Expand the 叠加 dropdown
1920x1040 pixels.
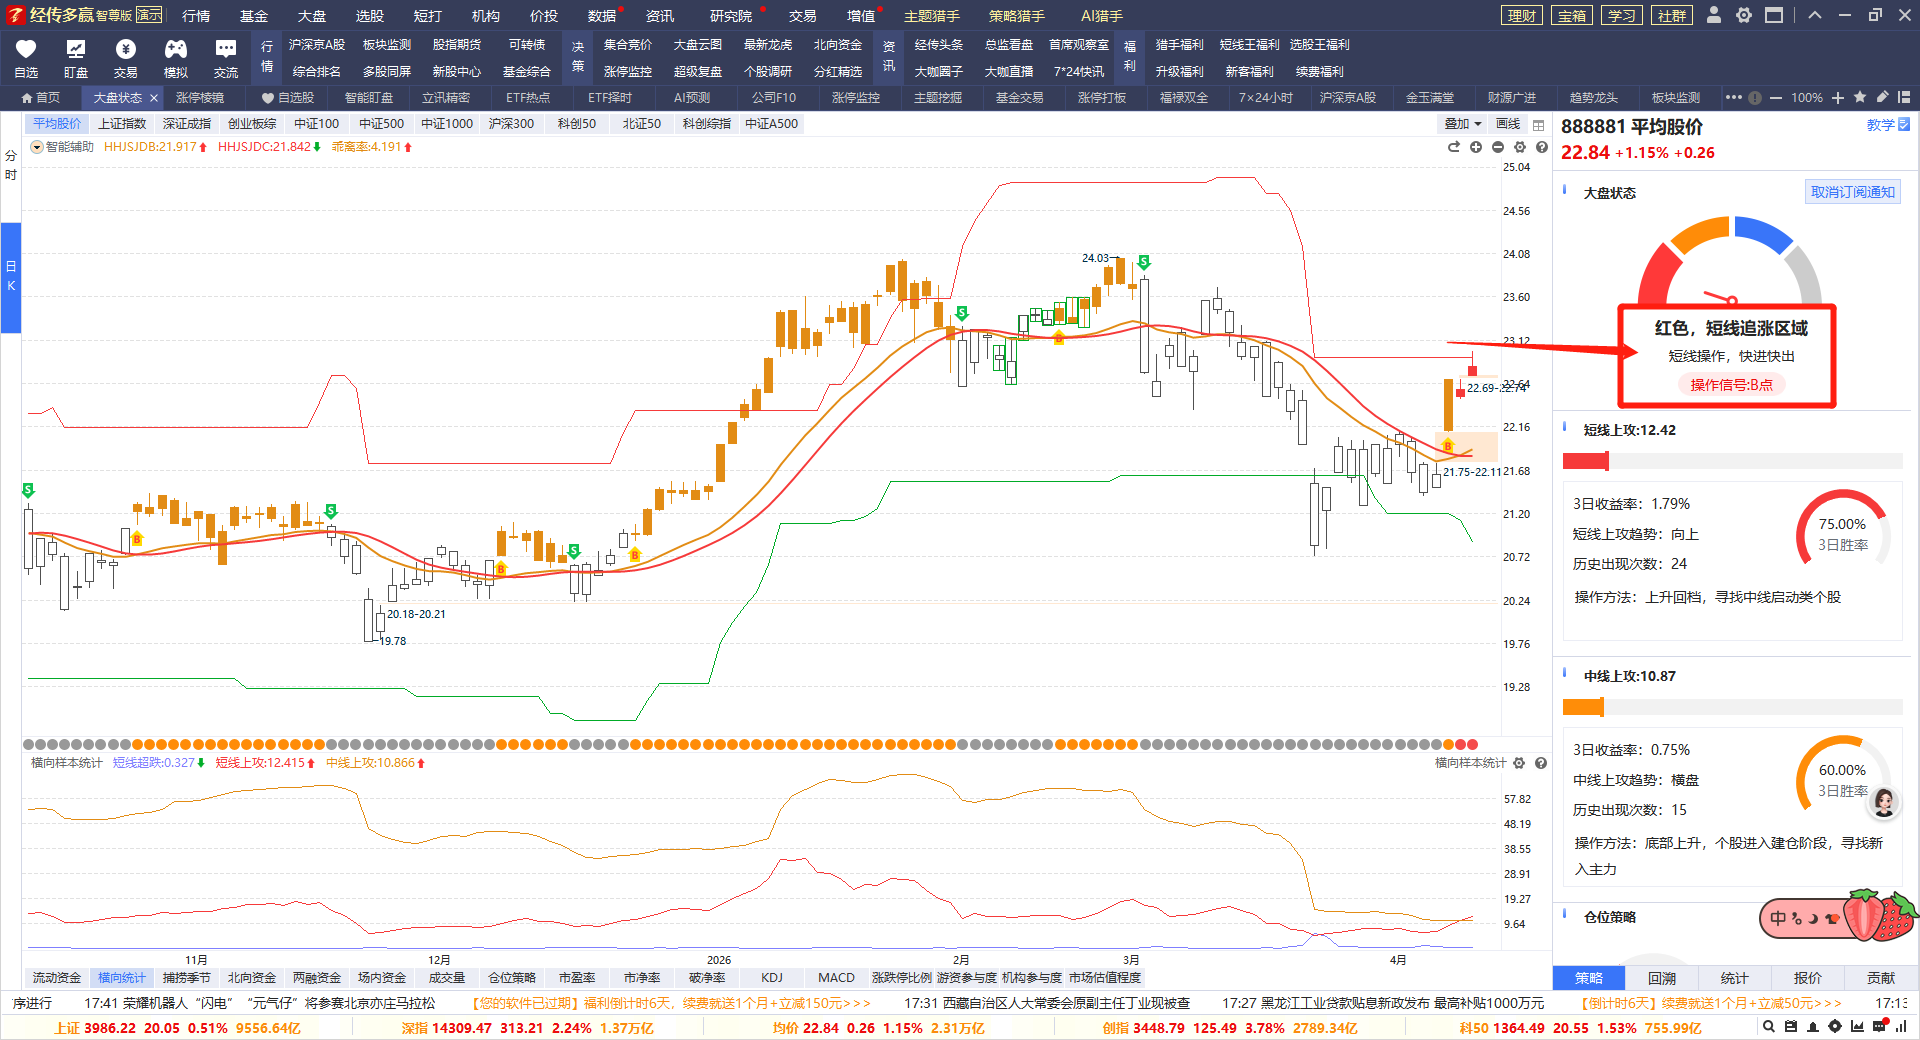[1462, 124]
